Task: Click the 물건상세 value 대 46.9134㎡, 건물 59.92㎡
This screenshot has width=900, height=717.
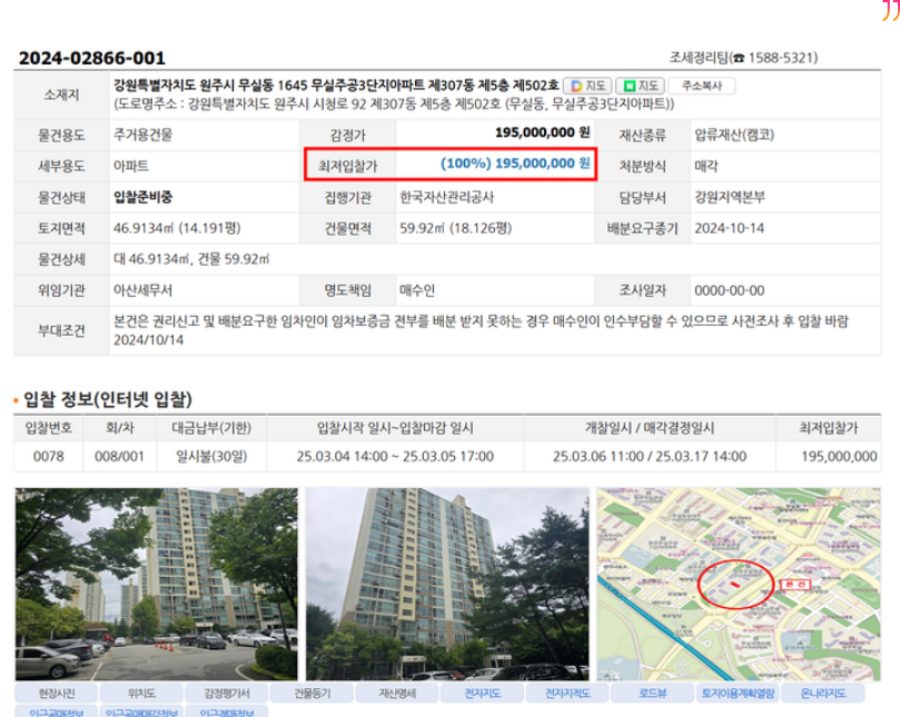Action: [191, 259]
